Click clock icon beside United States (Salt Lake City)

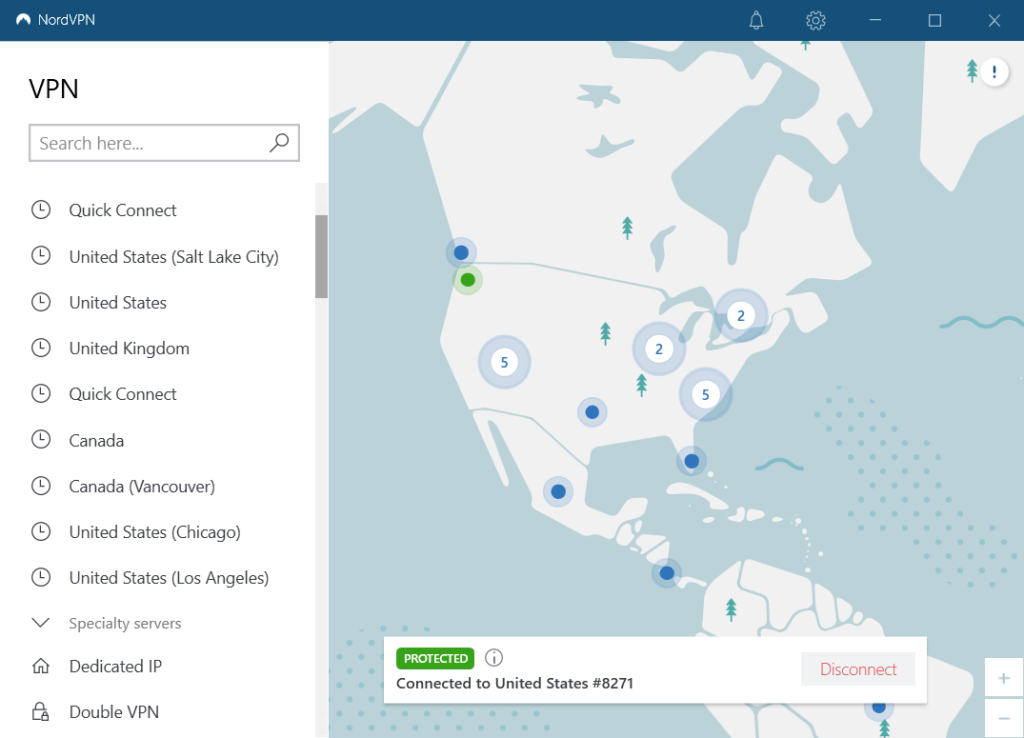41,256
